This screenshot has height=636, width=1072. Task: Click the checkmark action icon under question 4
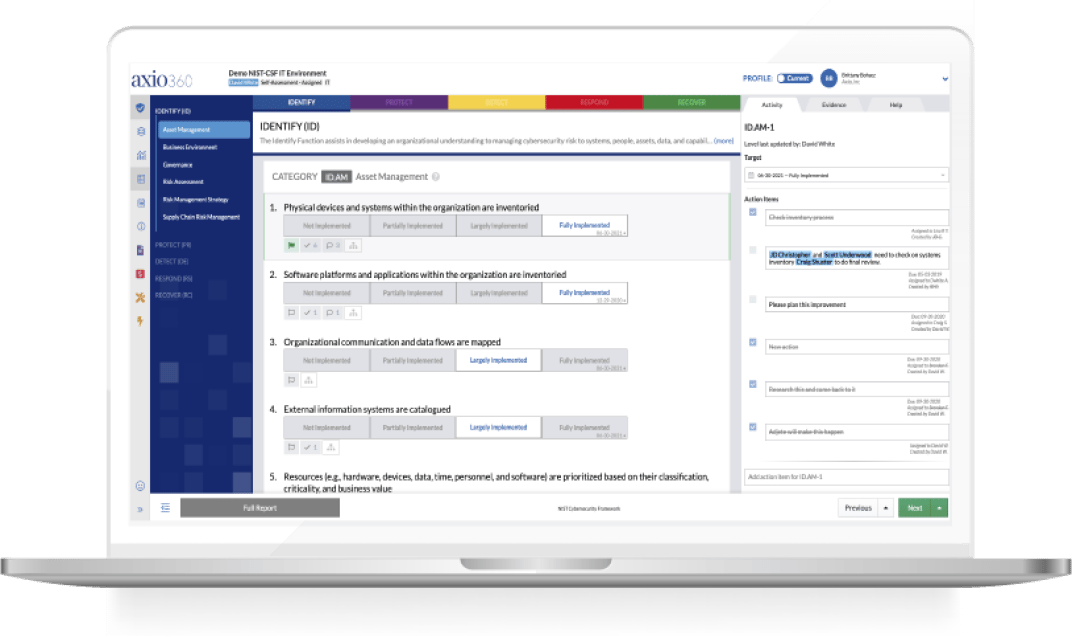point(310,447)
